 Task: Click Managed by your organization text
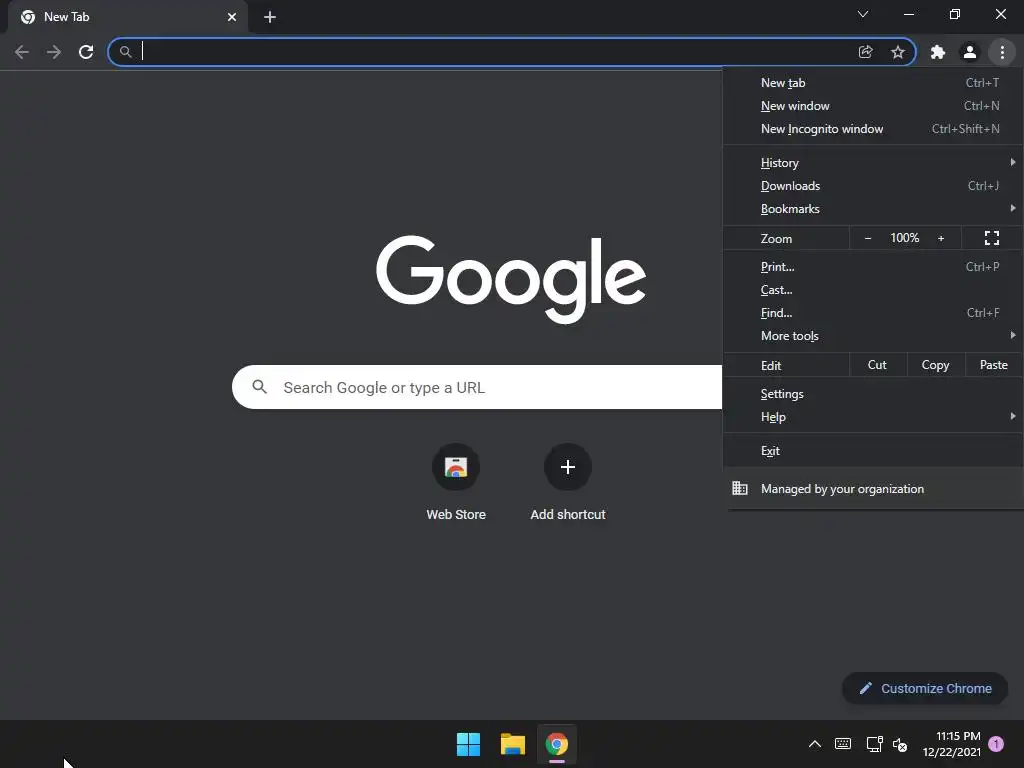tap(842, 489)
